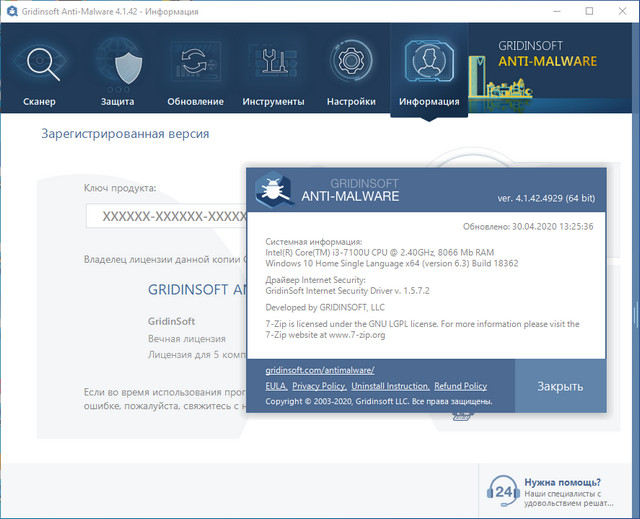Open the Инструменты tab label
Image resolution: width=640 pixels, height=519 pixels.
point(273,102)
